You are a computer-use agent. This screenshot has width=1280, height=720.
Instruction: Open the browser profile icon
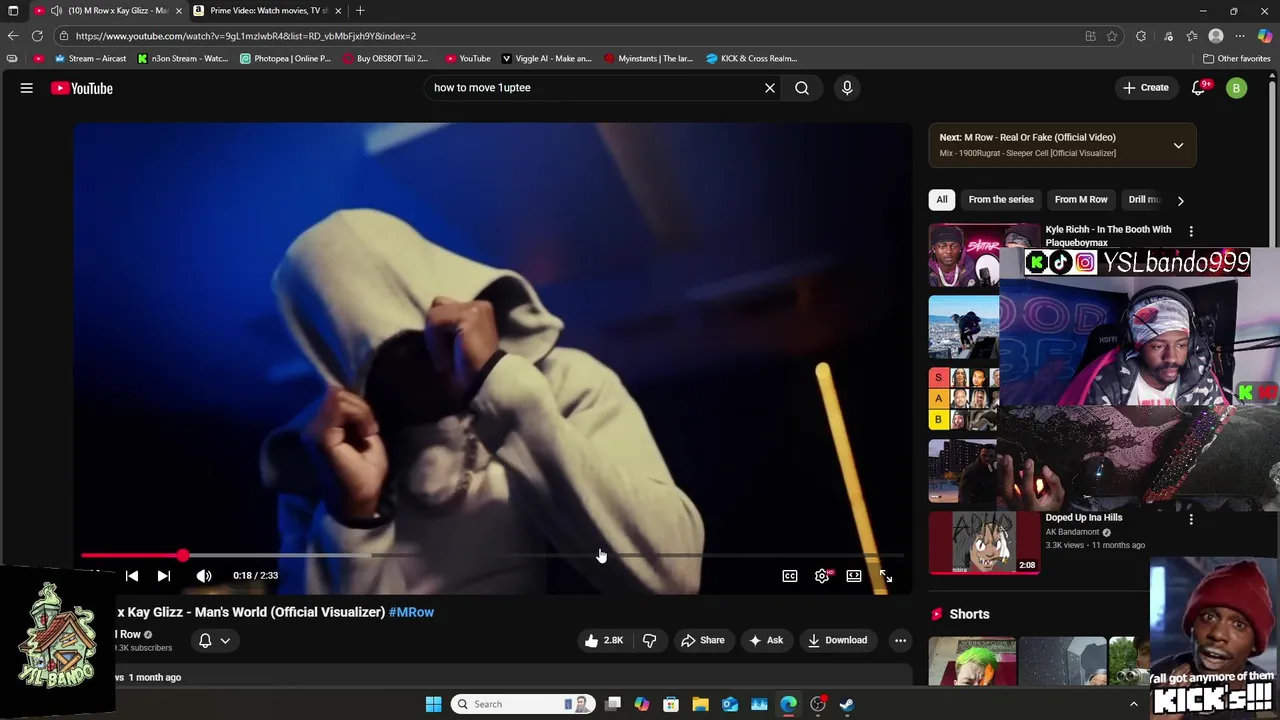pyautogui.click(x=1216, y=36)
